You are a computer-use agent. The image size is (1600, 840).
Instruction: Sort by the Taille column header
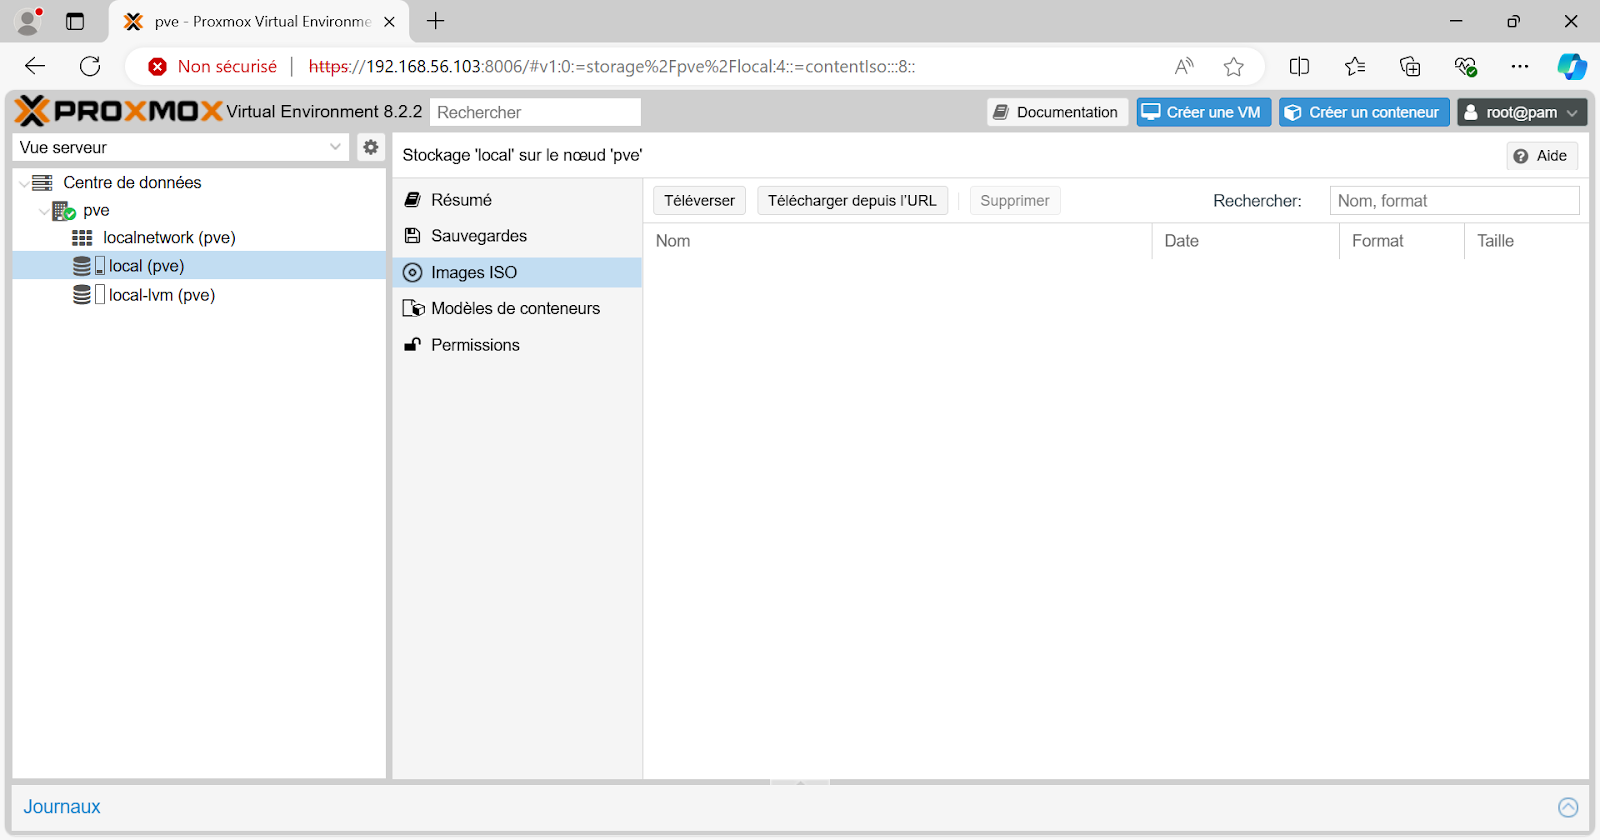click(1526, 241)
